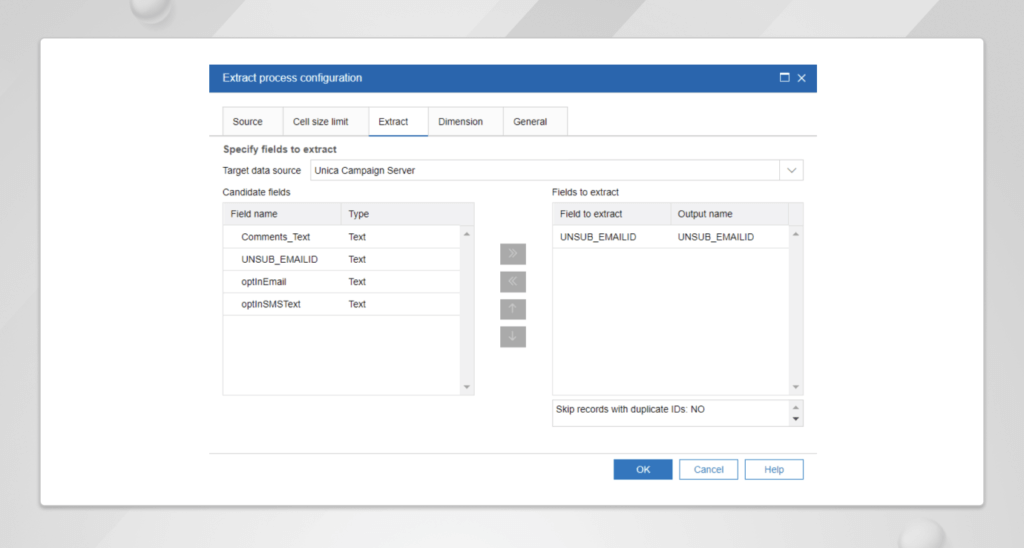Screen dimensions: 1024x548
Task: Go to the Dimension tab
Action: click(460, 122)
